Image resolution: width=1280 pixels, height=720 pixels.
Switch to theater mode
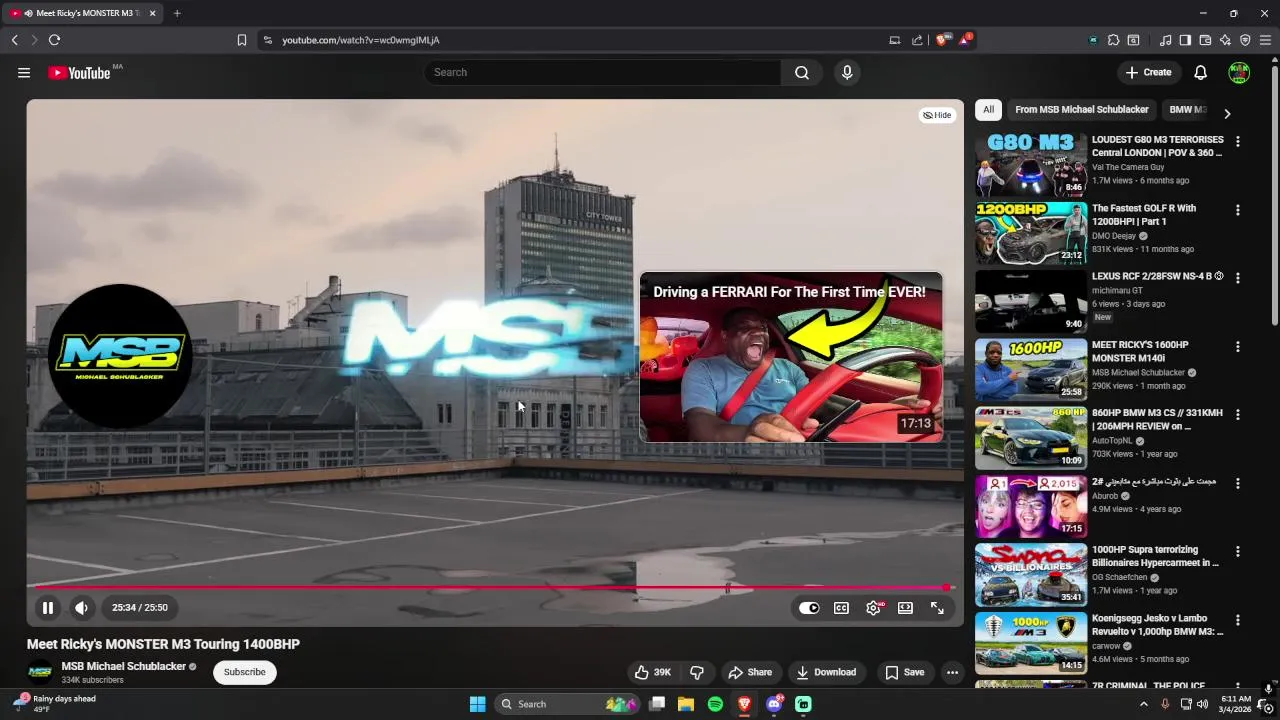tap(905, 608)
